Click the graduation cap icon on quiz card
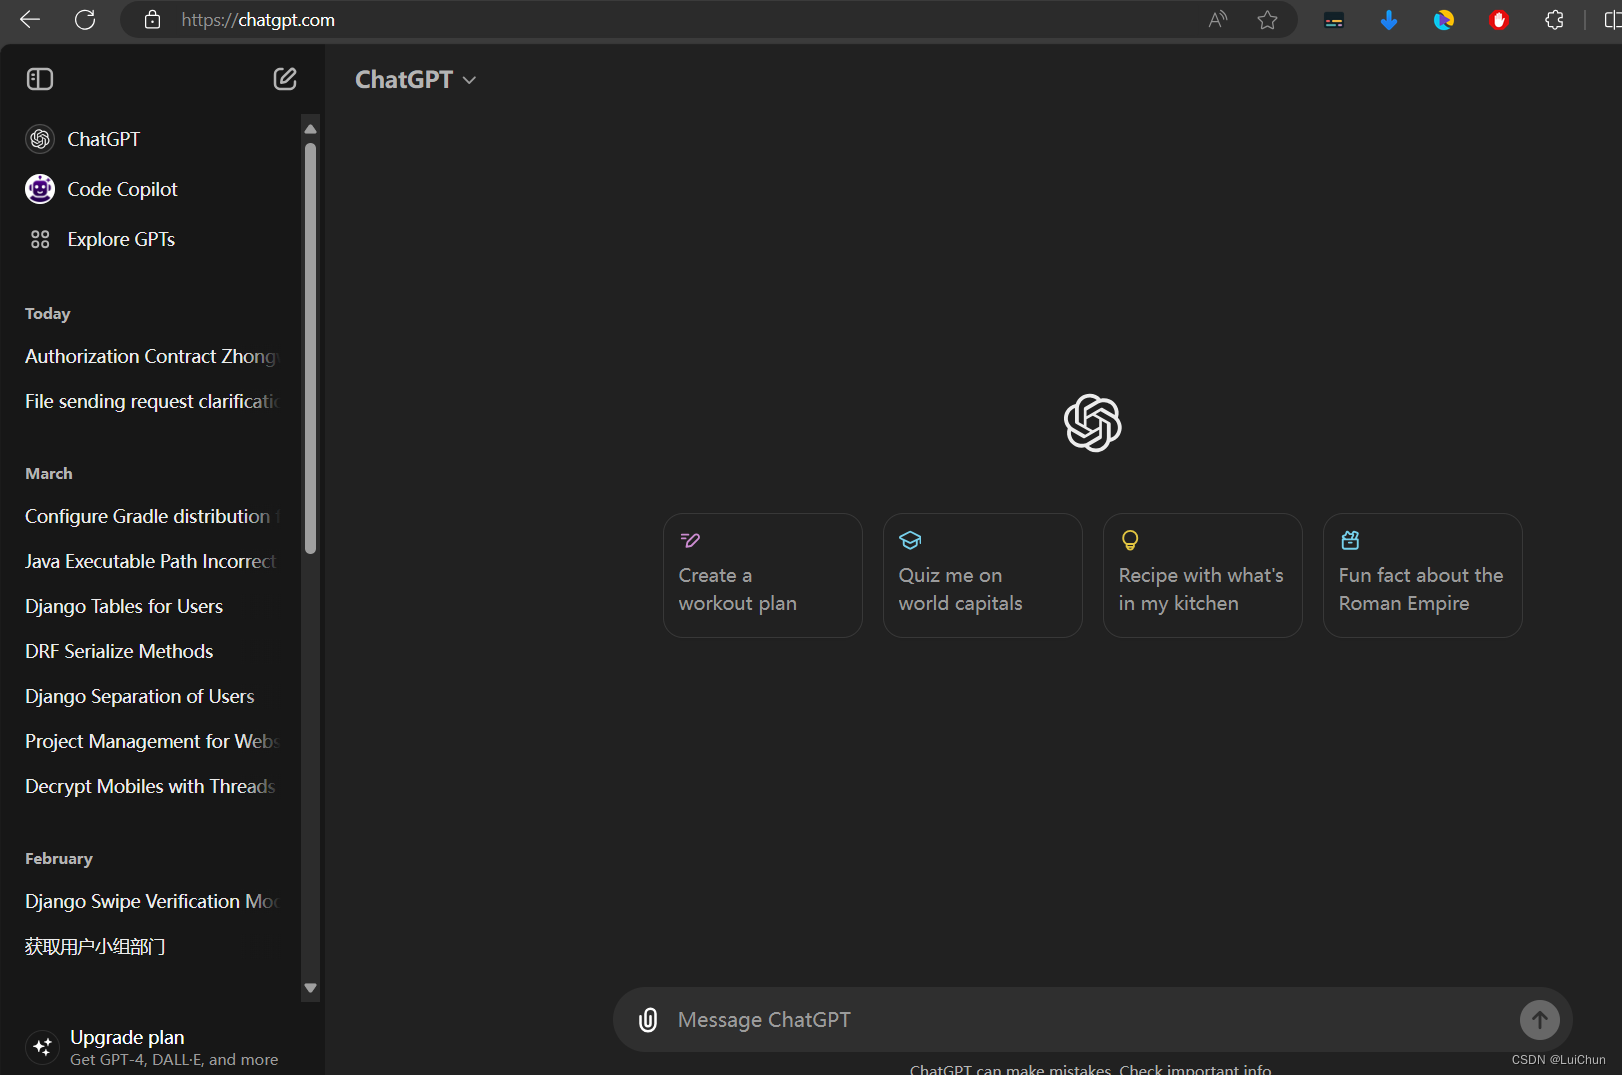 click(910, 540)
